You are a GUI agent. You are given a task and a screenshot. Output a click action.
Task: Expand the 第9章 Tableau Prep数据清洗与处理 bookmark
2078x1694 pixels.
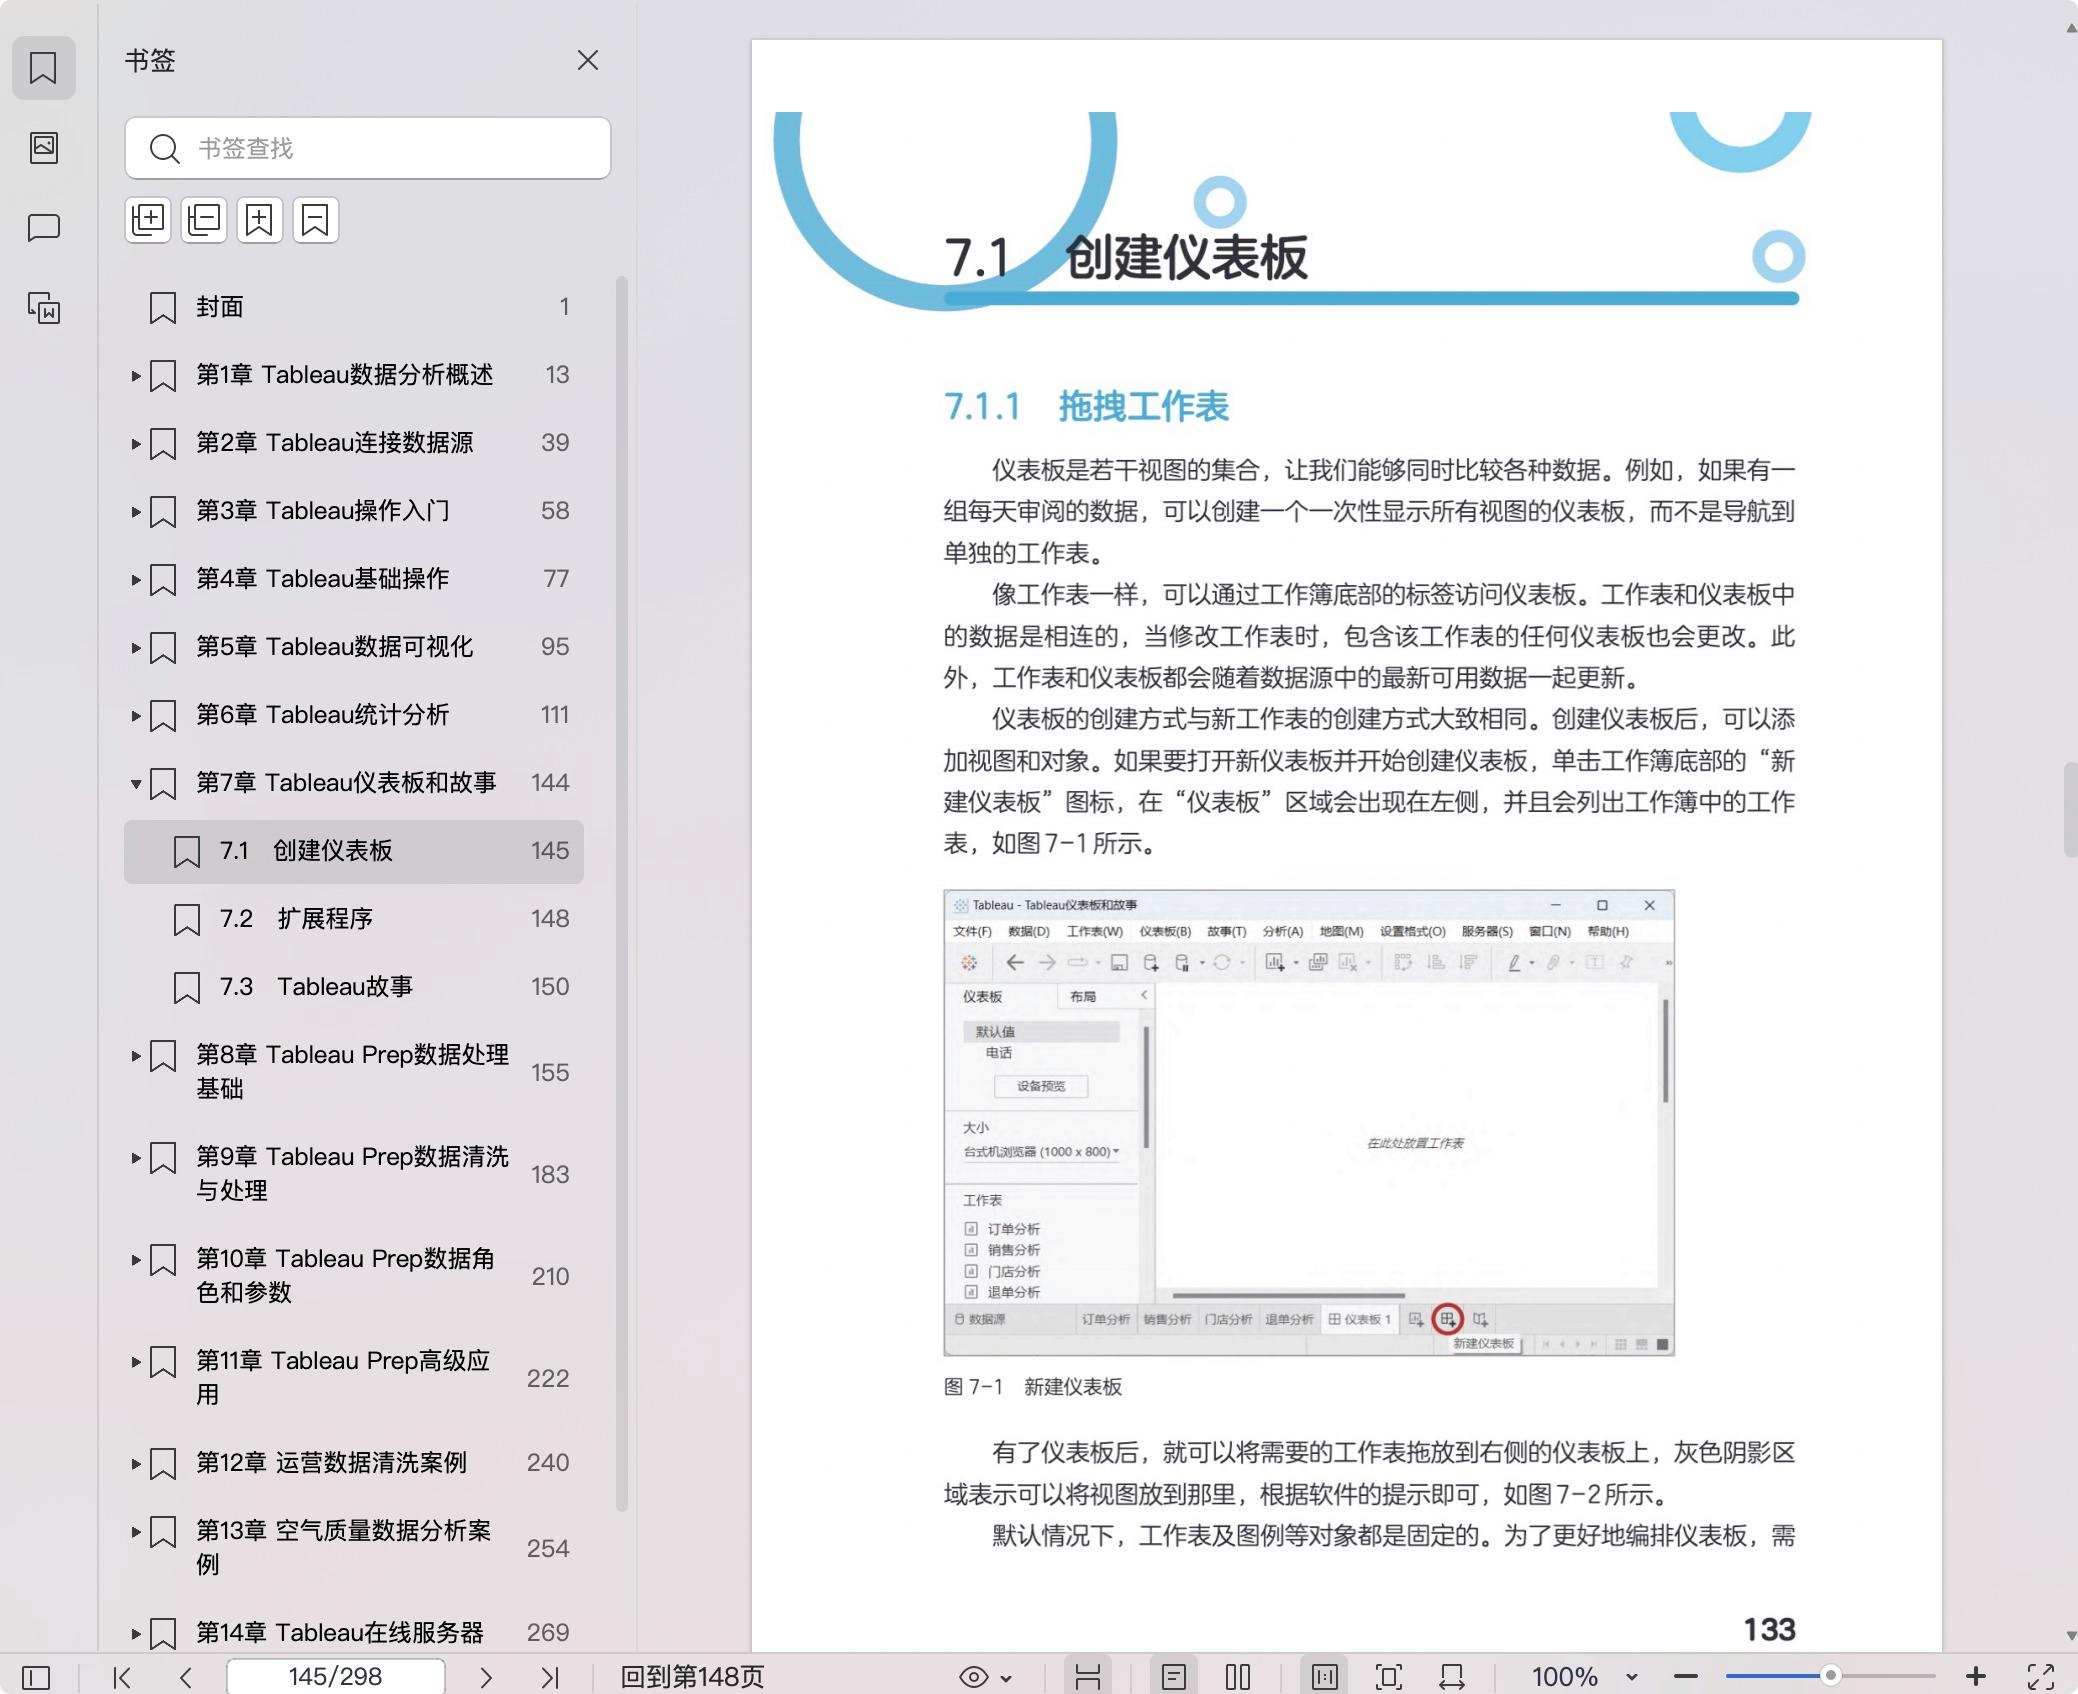click(135, 1158)
